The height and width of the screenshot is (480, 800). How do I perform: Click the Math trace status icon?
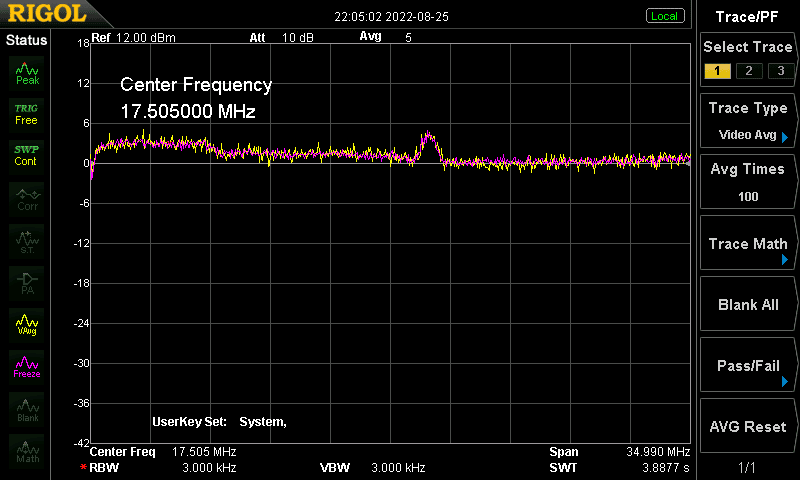coord(27,451)
